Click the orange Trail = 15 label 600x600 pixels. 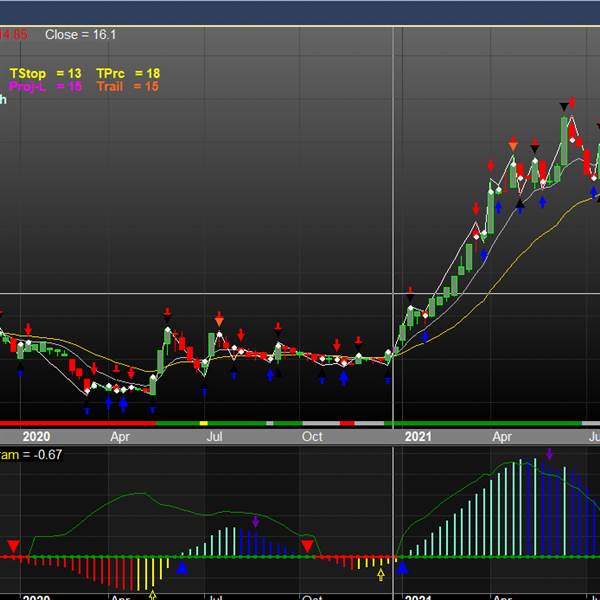click(x=127, y=86)
